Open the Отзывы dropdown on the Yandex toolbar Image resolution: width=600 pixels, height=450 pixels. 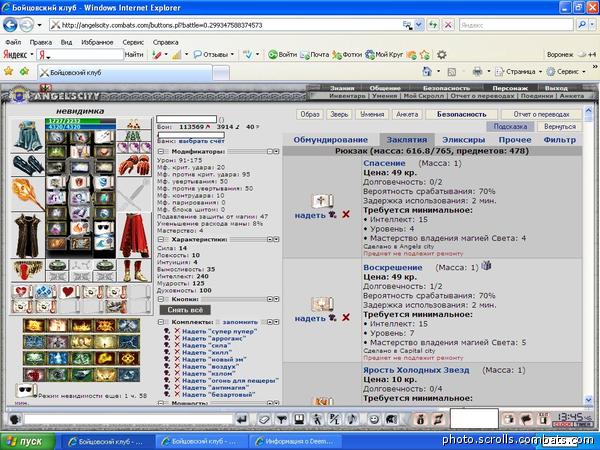[x=232, y=55]
